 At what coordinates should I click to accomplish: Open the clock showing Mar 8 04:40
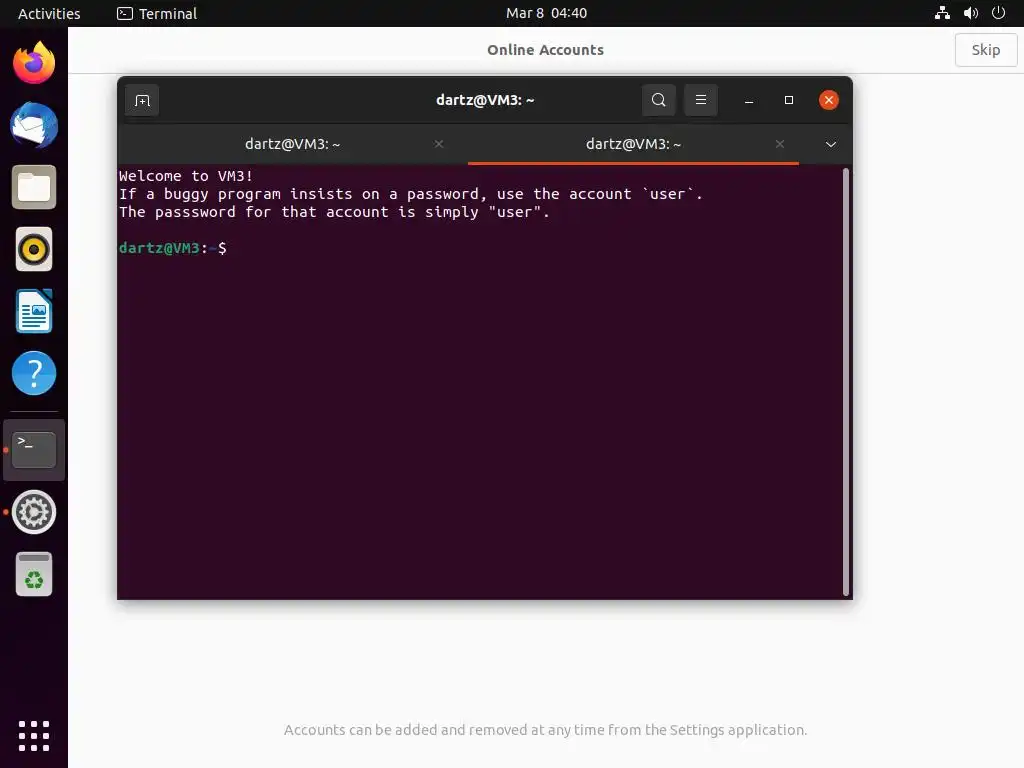click(x=546, y=13)
